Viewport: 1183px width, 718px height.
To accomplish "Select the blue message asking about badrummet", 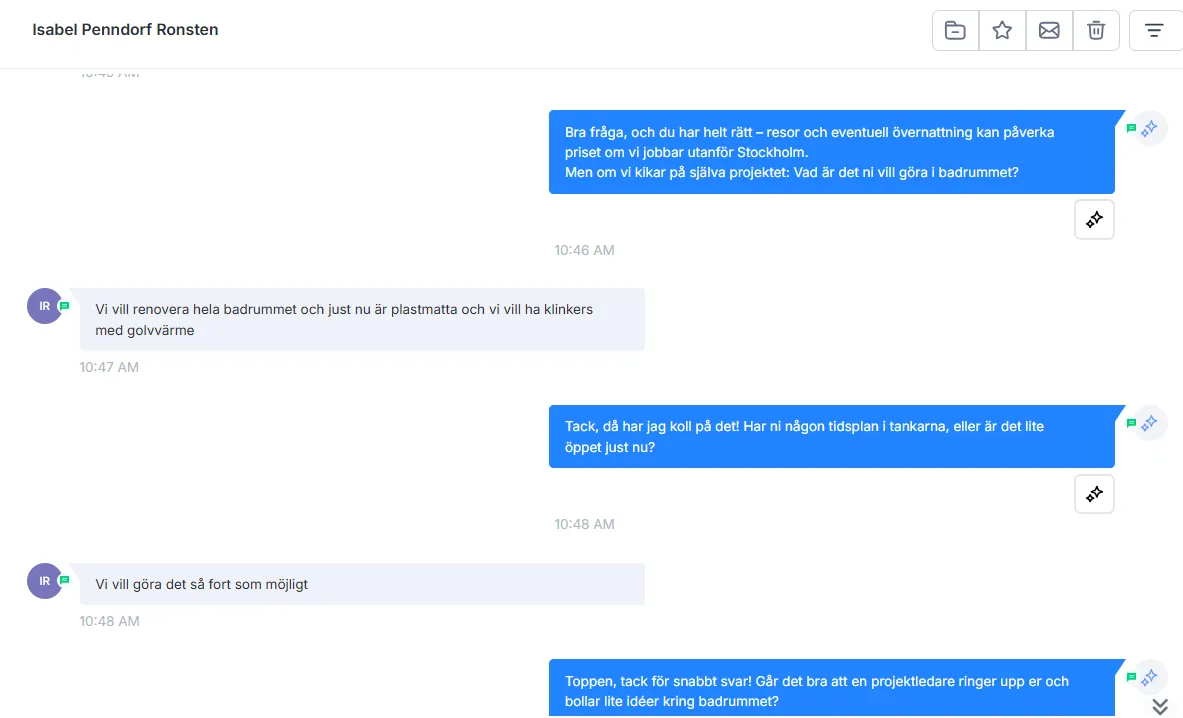I will point(831,152).
